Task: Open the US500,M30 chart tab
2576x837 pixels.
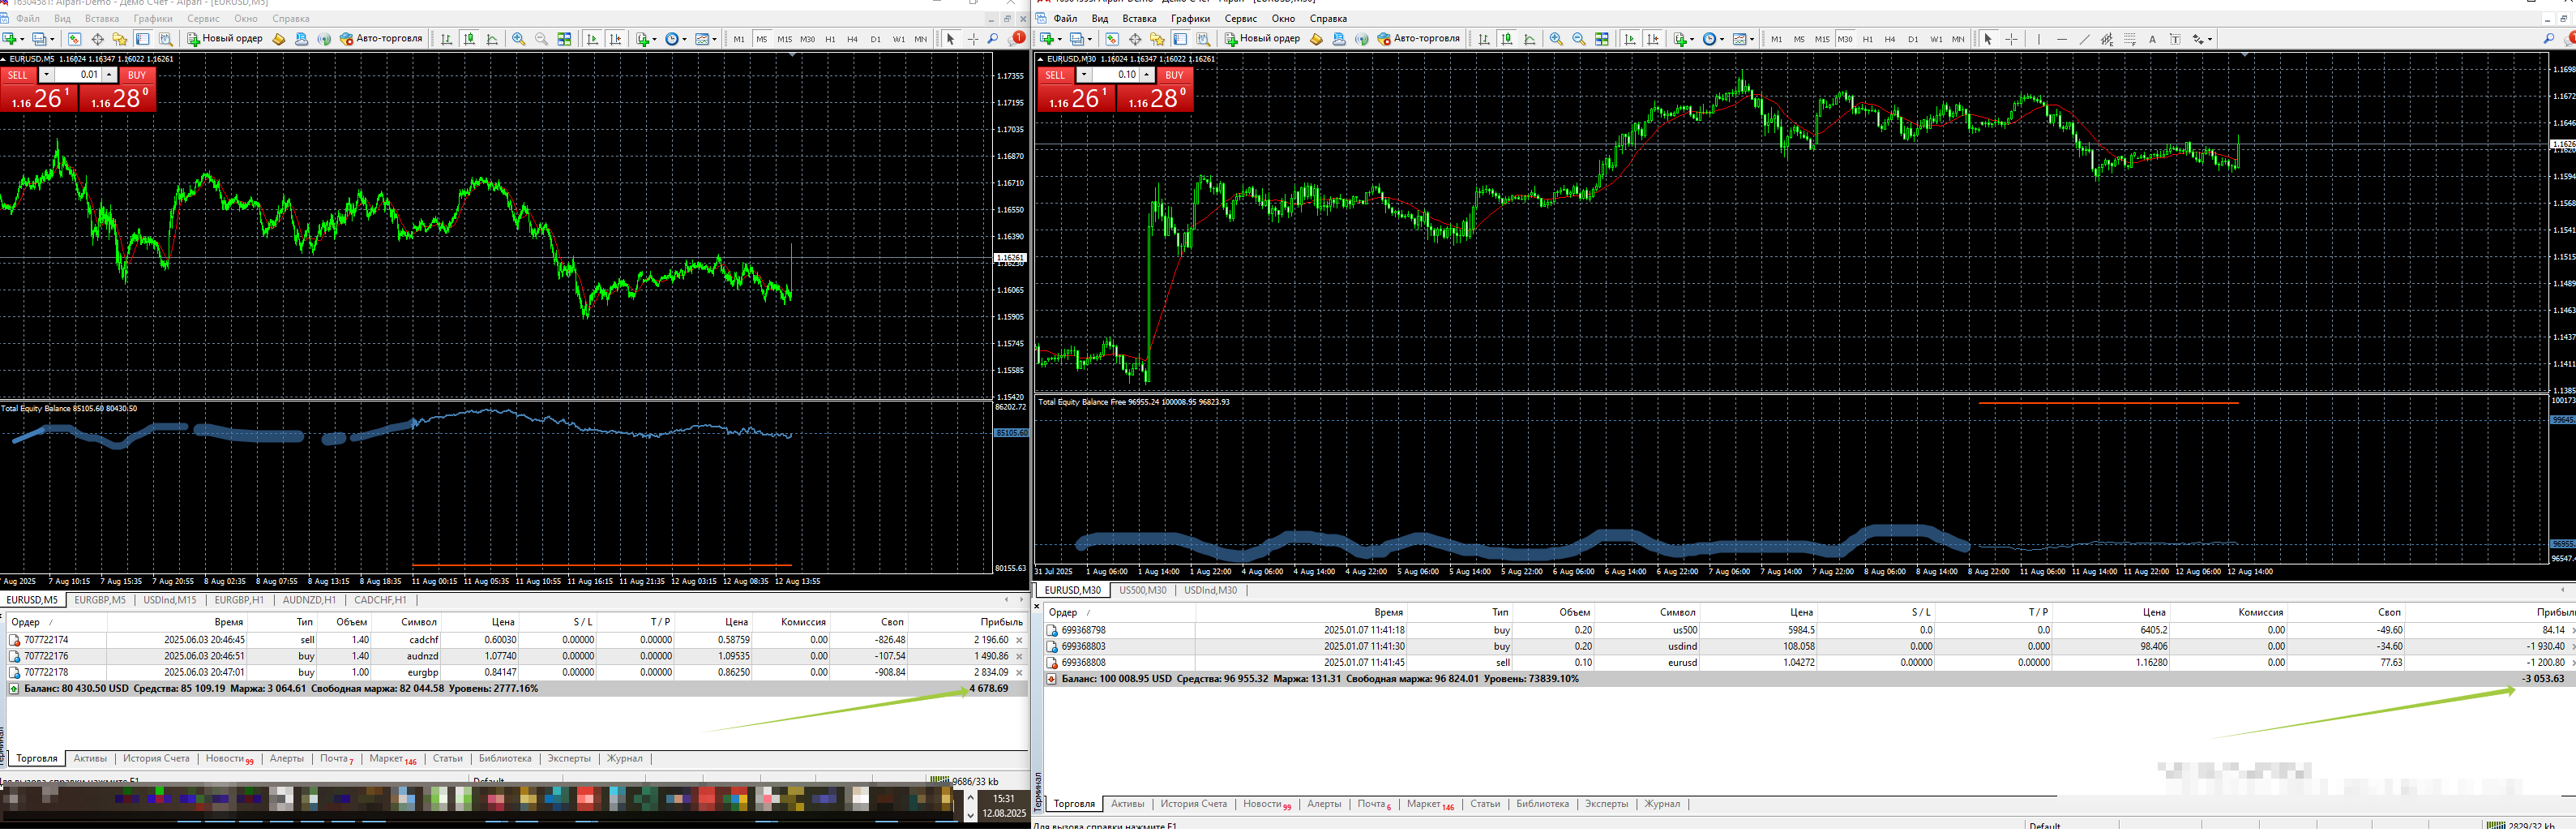Action: click(x=1142, y=590)
